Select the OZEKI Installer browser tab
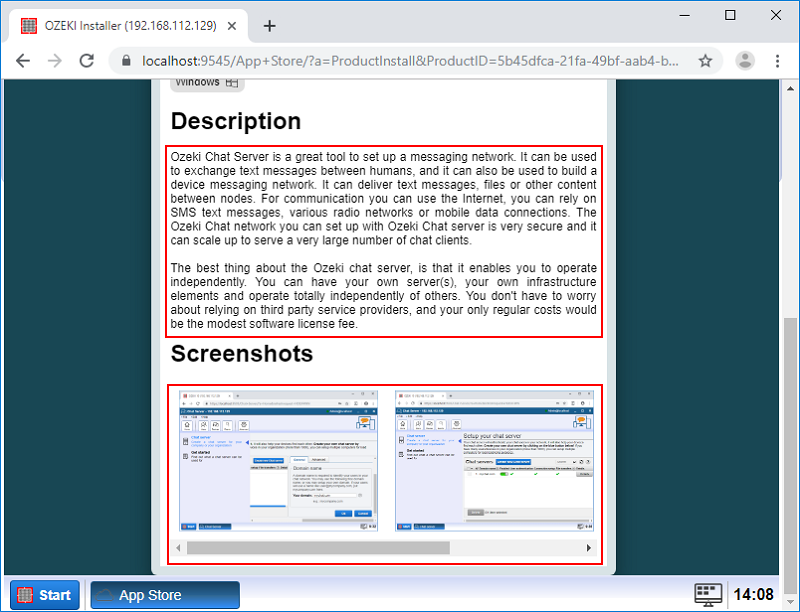The image size is (800, 612). click(128, 26)
